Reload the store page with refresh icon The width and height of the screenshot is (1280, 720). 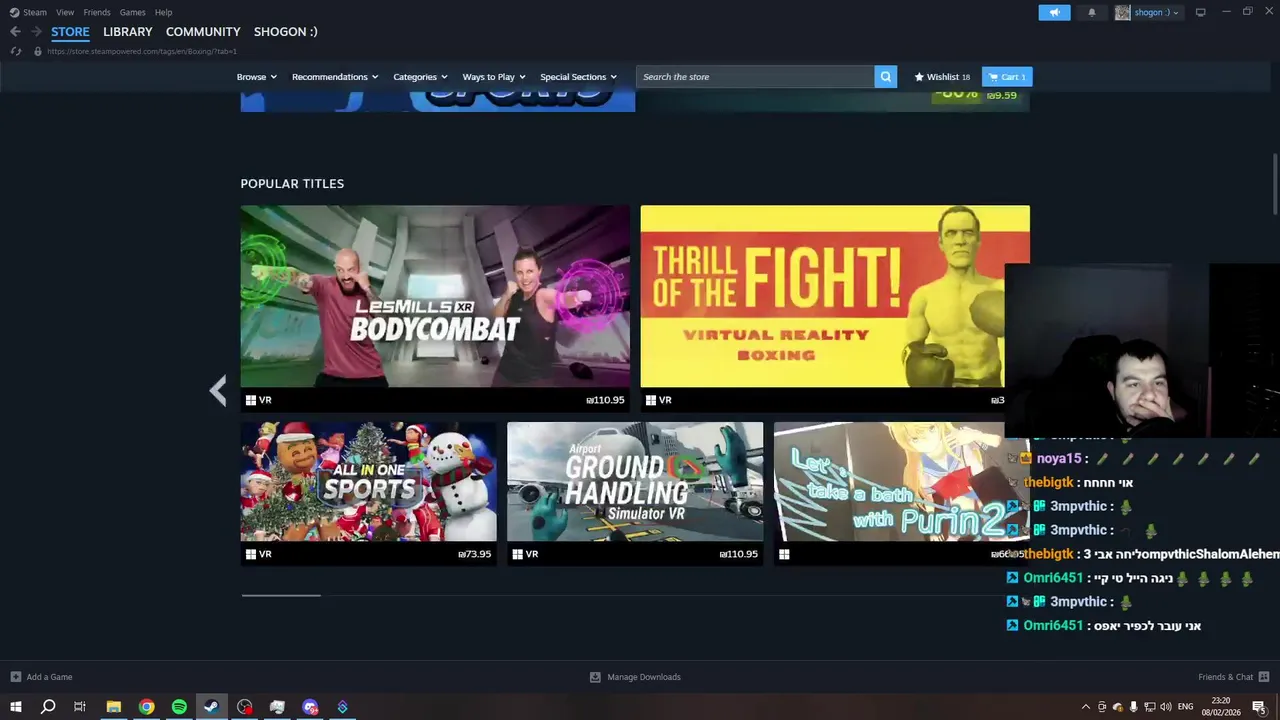pos(15,51)
